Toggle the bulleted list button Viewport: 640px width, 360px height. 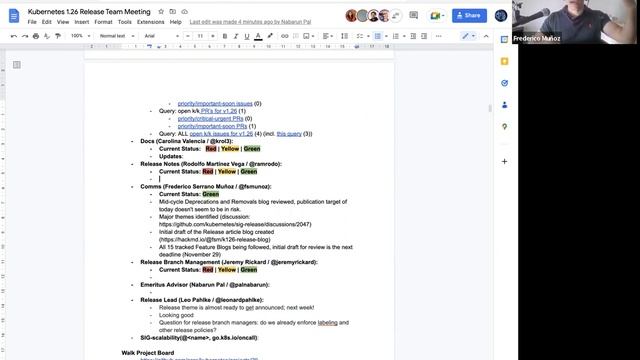[x=378, y=36]
